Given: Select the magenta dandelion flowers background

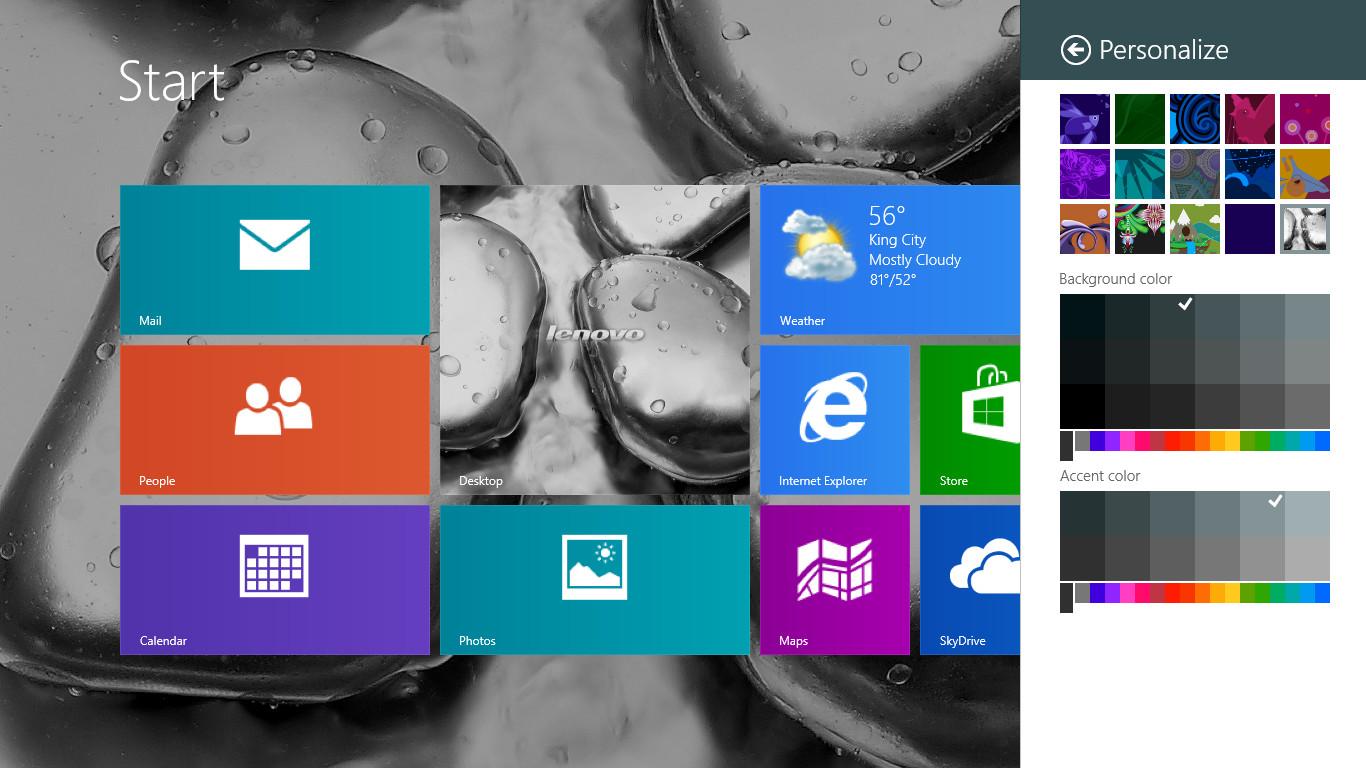Looking at the screenshot, I should point(1305,119).
